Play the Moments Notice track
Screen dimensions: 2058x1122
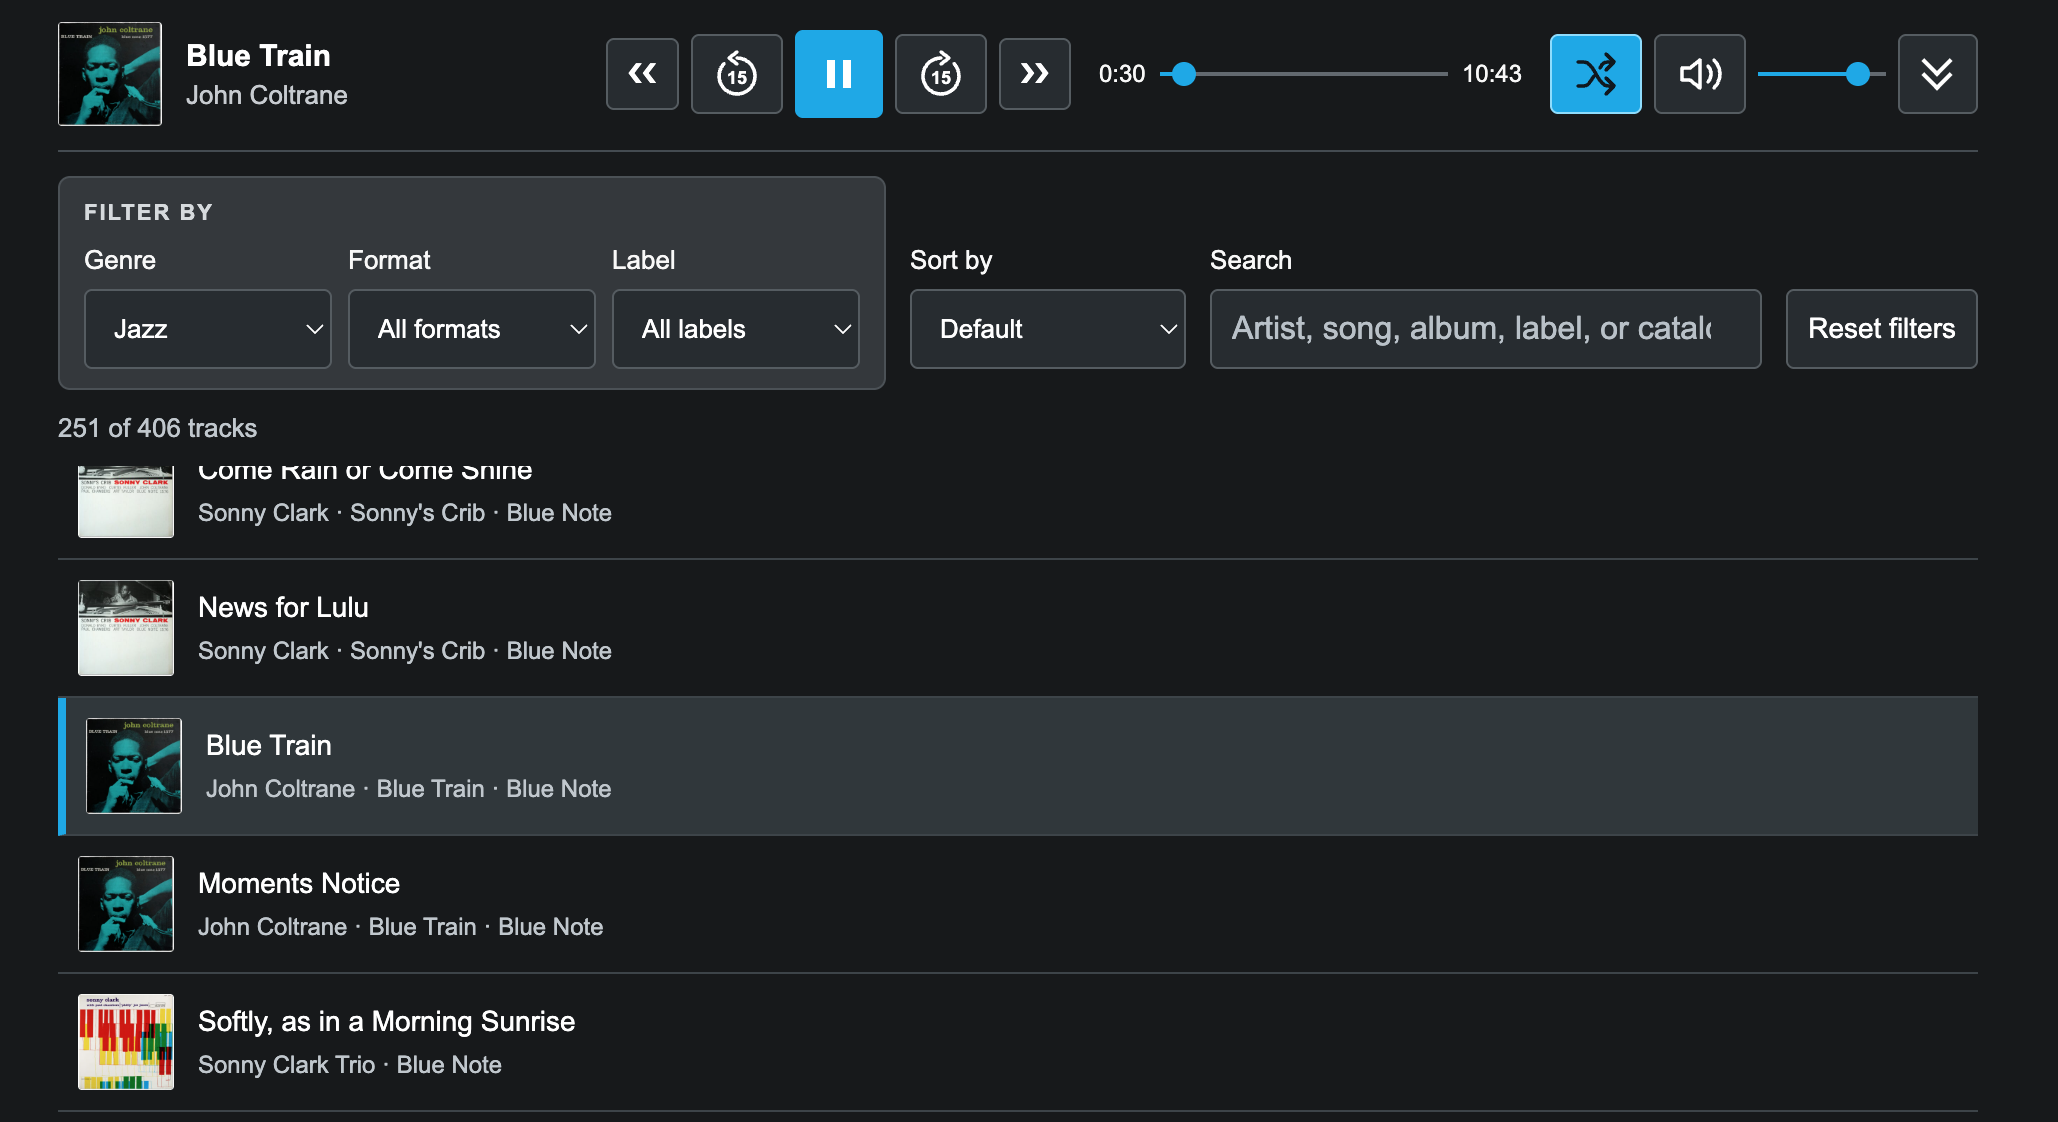pyautogui.click(x=1018, y=904)
